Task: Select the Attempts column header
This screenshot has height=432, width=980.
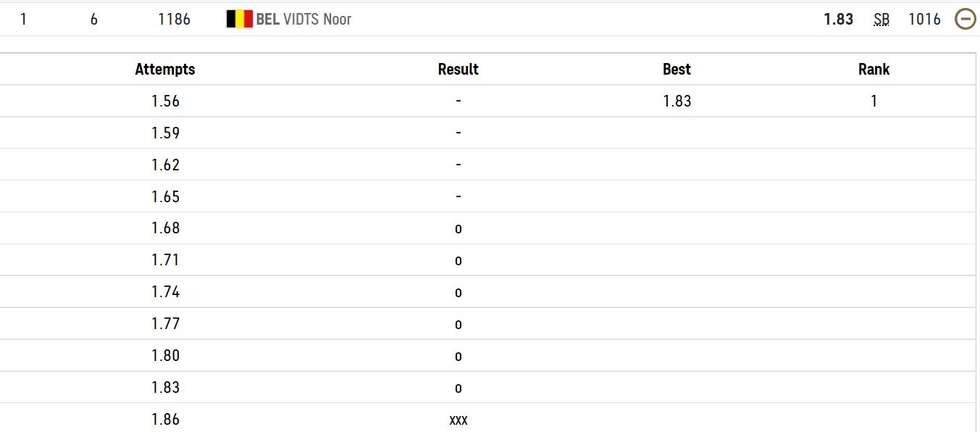Action: pyautogui.click(x=165, y=69)
